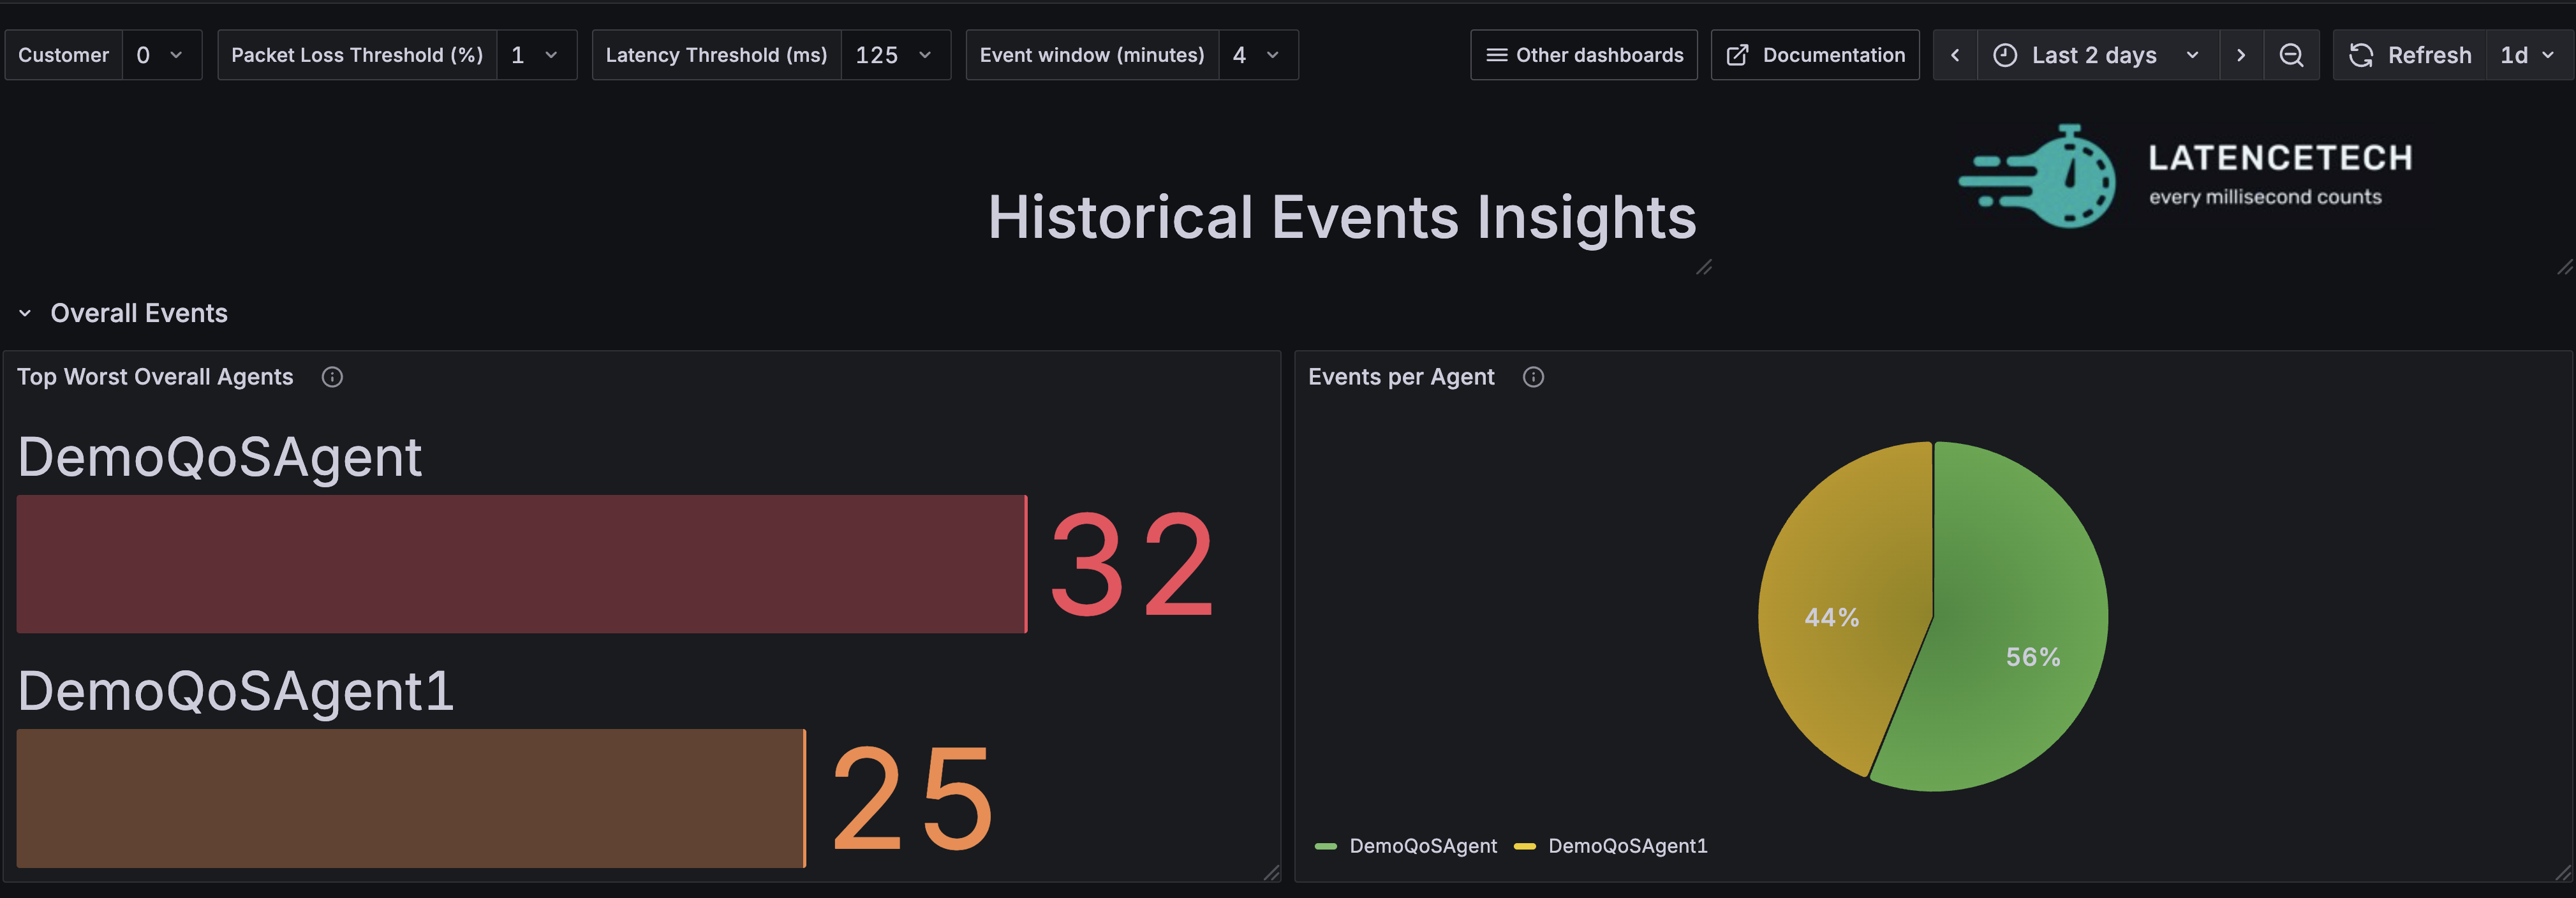Viewport: 2576px width, 898px height.
Task: Click the LatenceTech stopwatch logo
Action: [x=2038, y=177]
